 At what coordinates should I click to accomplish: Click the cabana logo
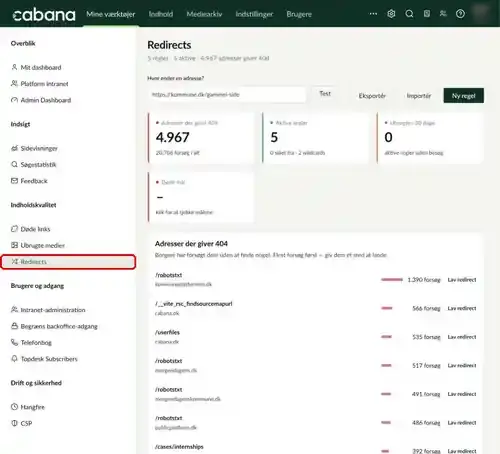pos(44,15)
